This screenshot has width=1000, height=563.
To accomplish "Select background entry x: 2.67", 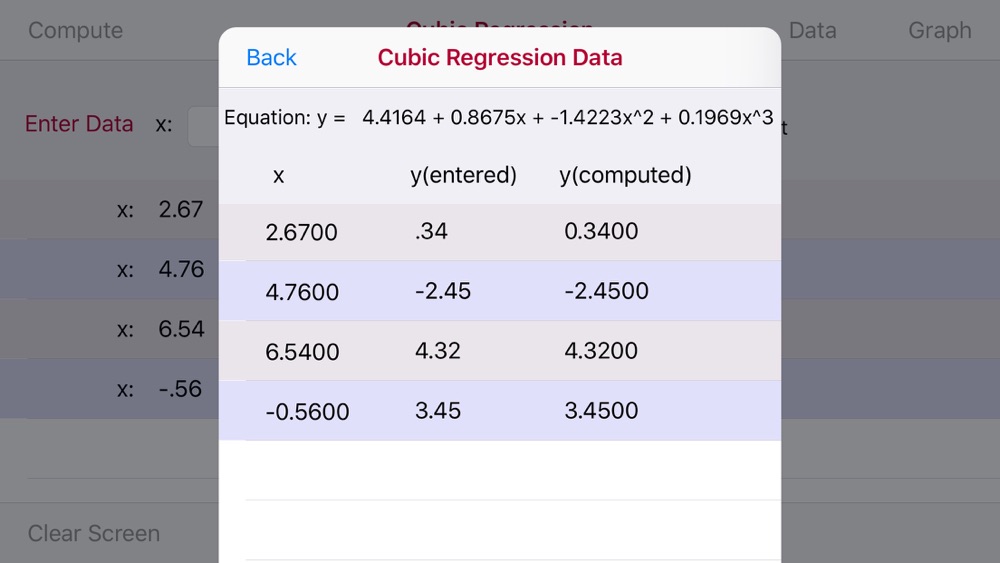I will 109,209.
